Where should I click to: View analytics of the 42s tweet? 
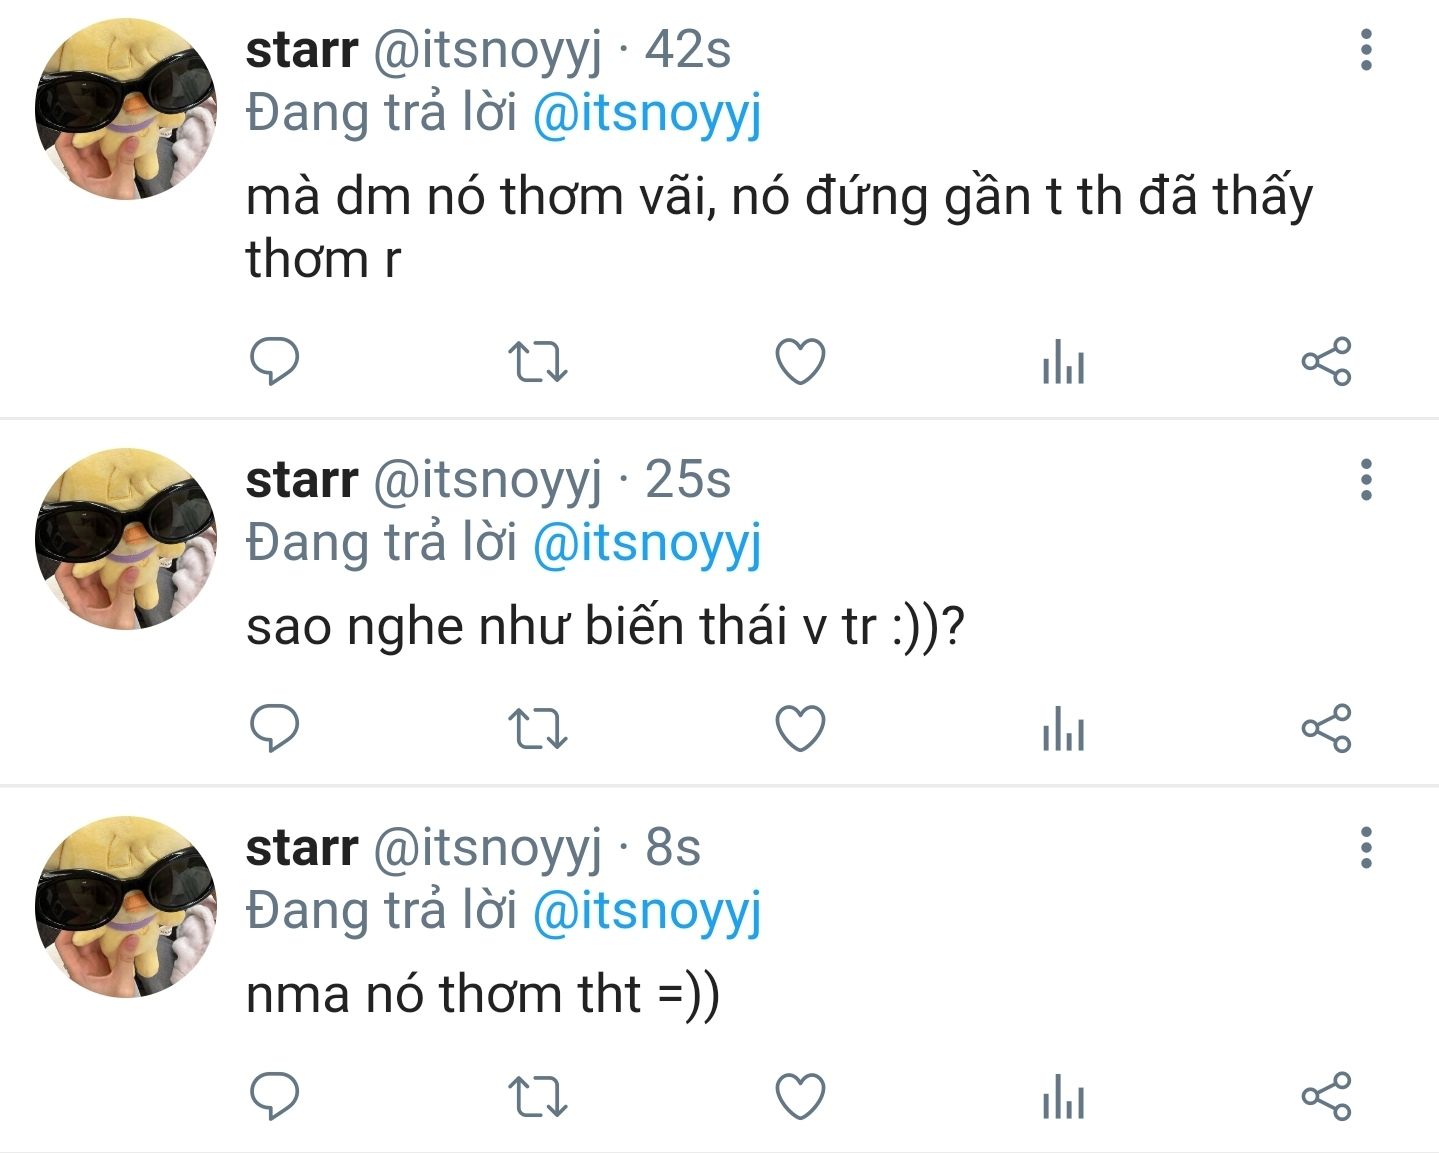tap(1063, 362)
